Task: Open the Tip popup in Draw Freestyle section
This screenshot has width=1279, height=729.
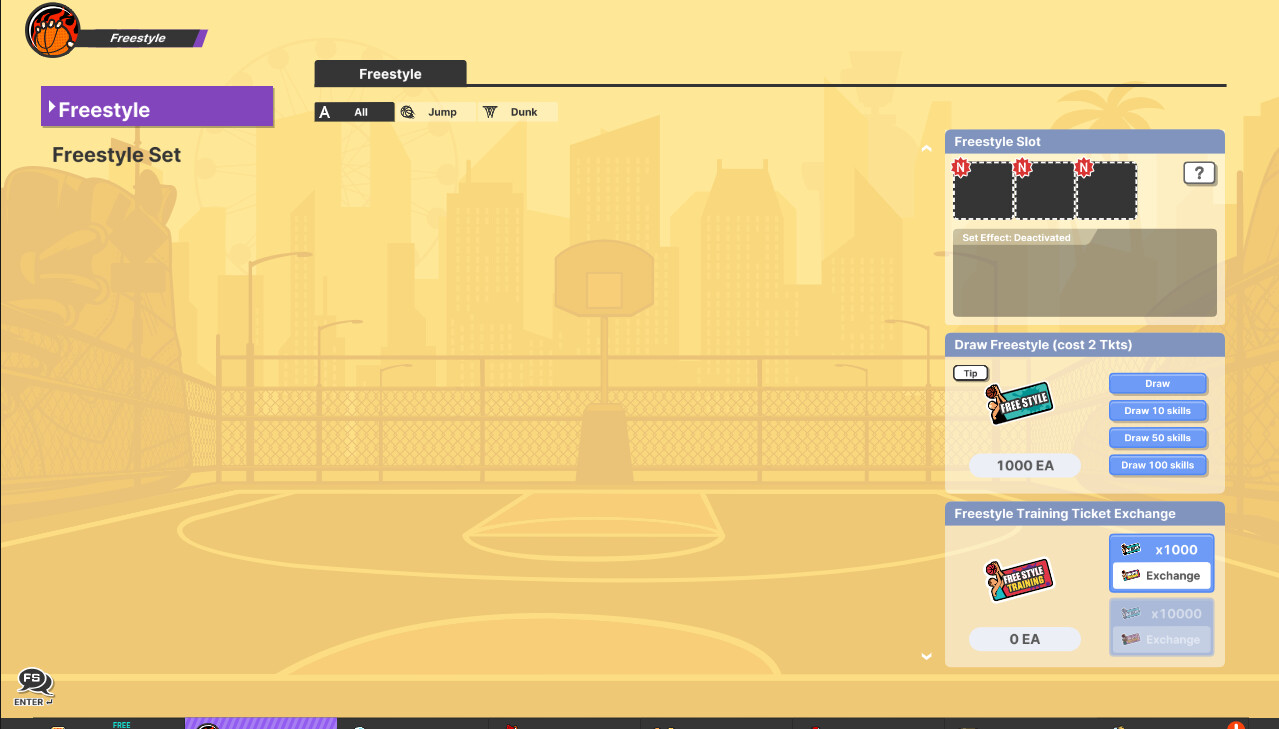Action: (970, 372)
